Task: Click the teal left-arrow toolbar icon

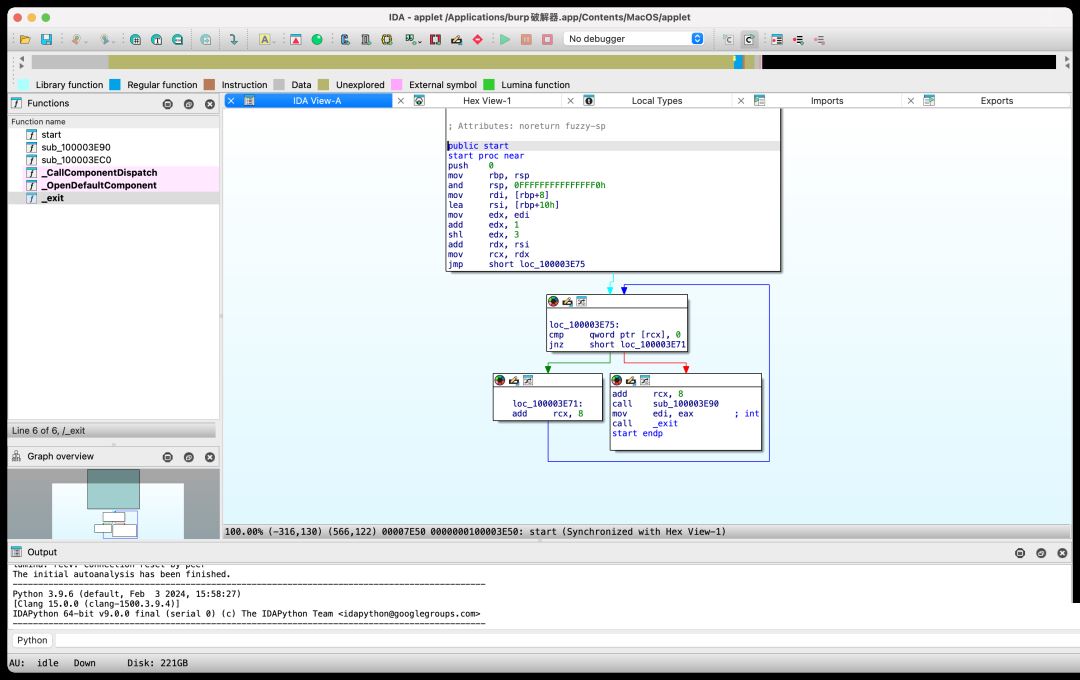Action: tap(178, 39)
